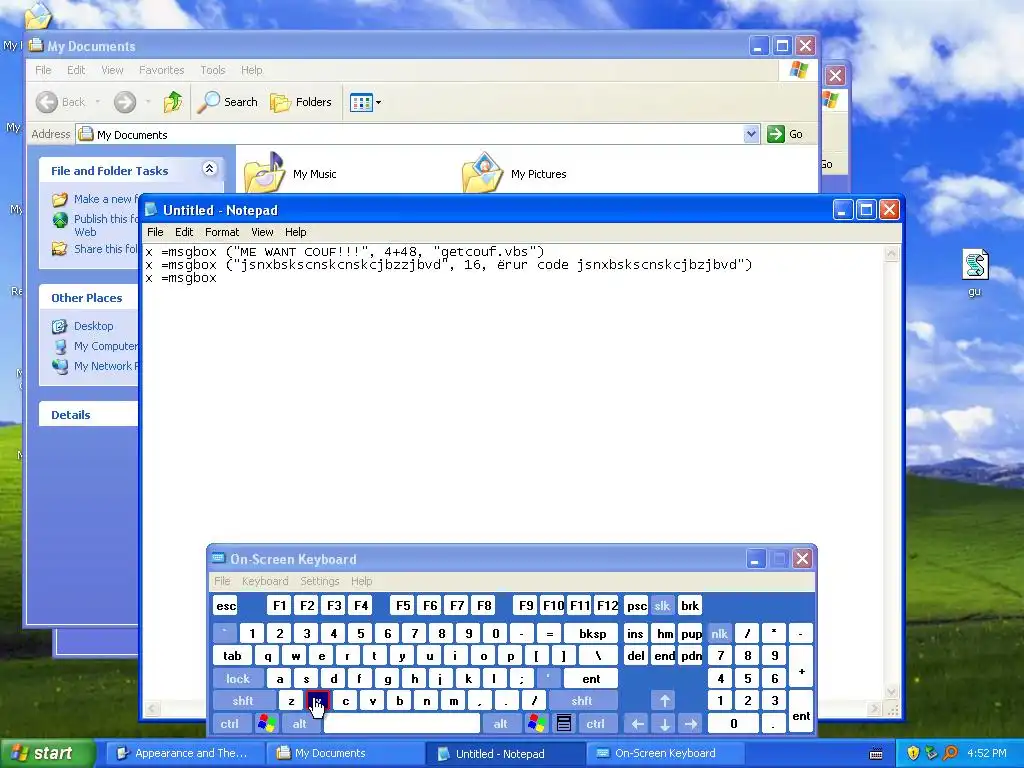
Task: Click the Back button in My Documents
Action: (x=61, y=102)
